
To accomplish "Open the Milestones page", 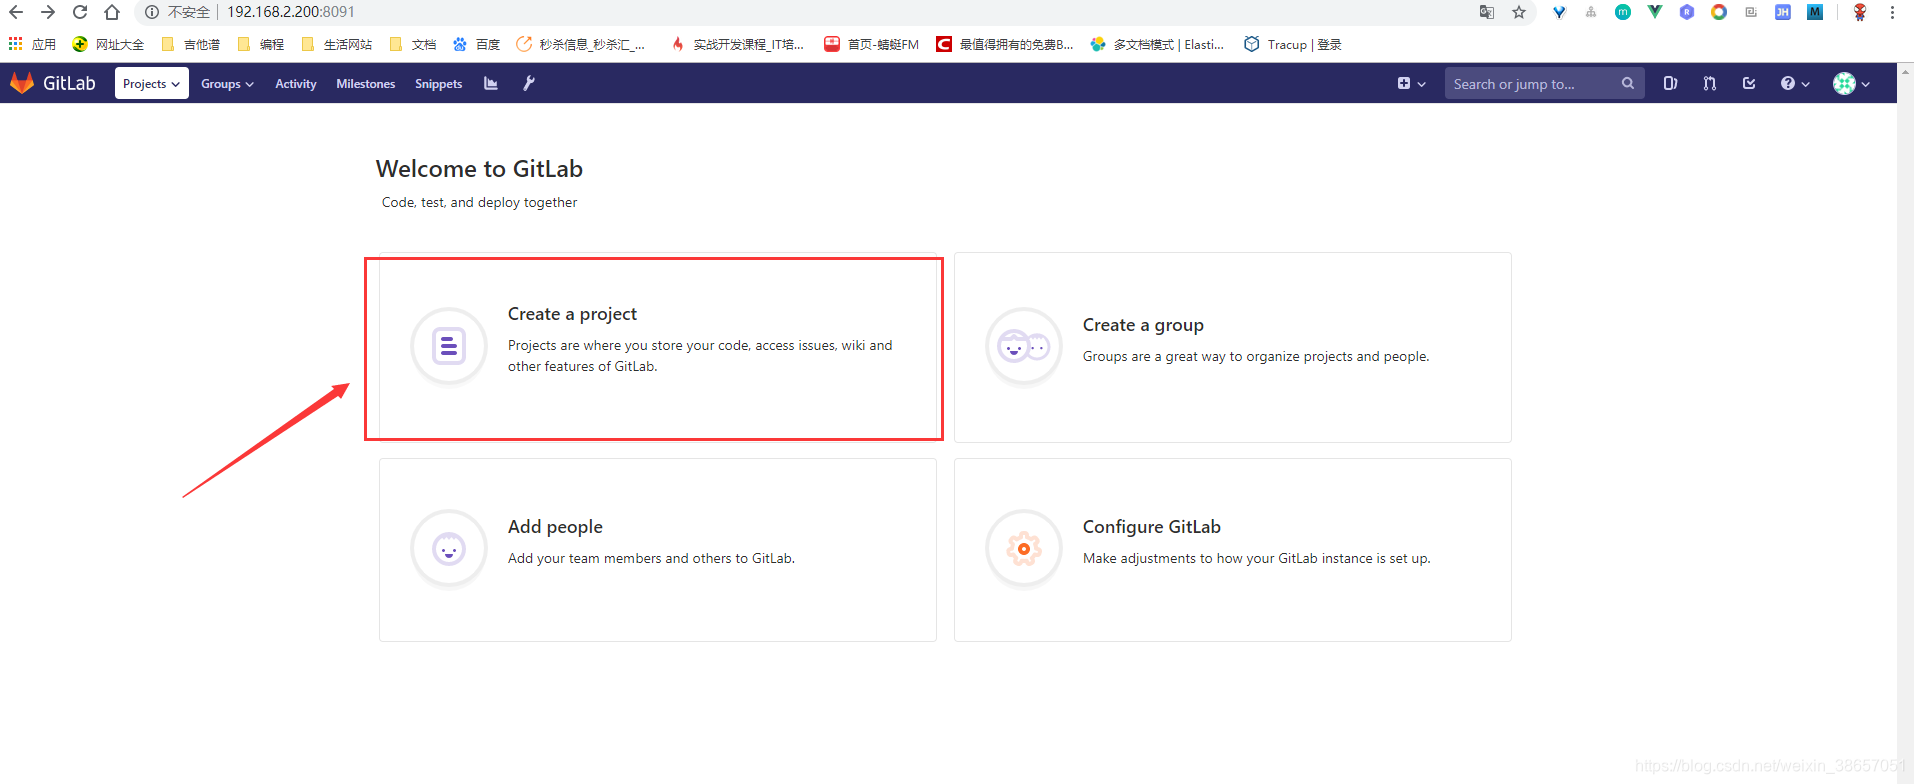I will (x=366, y=84).
